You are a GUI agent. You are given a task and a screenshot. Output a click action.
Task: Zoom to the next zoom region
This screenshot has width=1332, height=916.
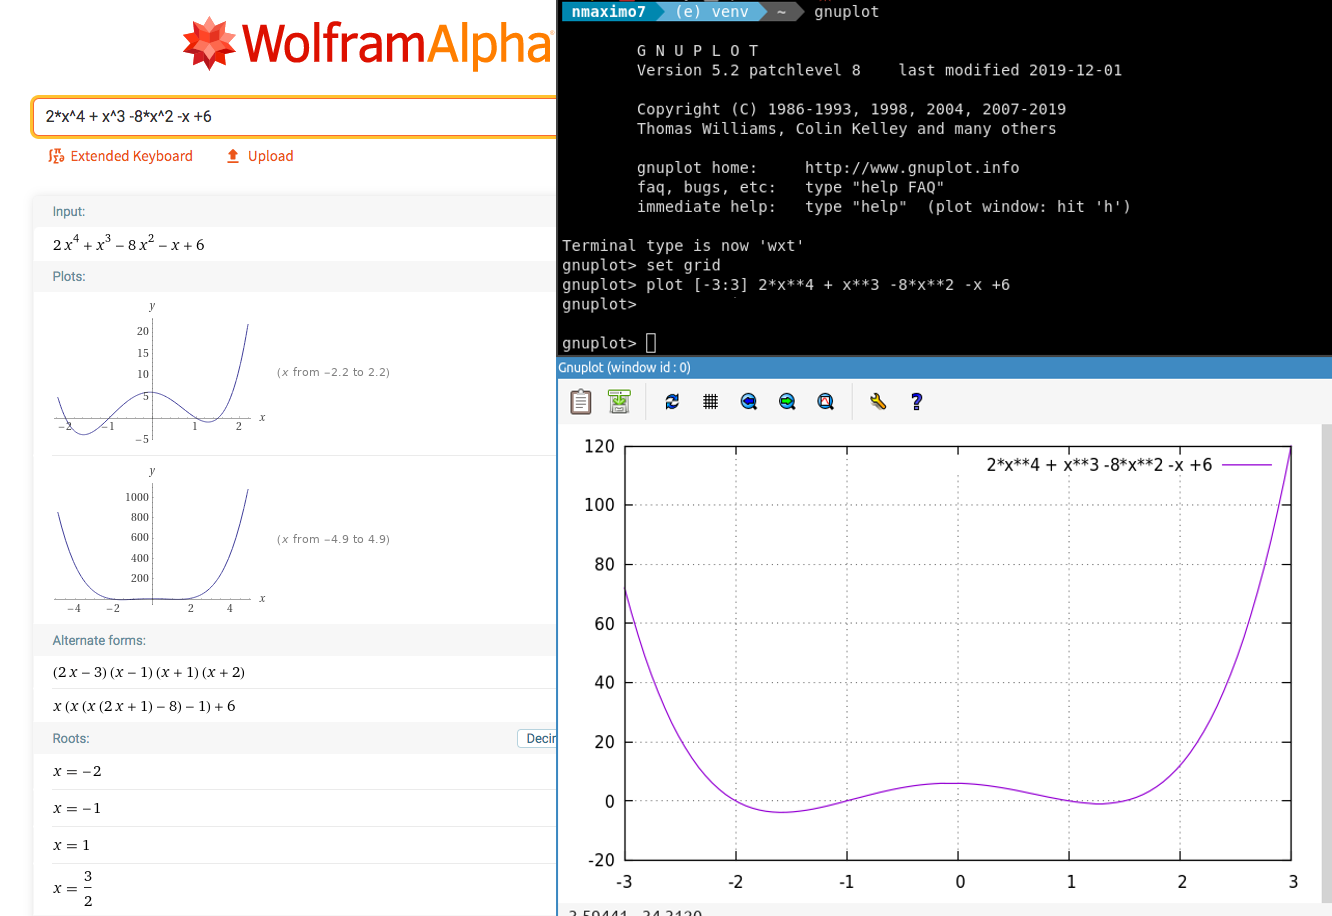coord(786,401)
